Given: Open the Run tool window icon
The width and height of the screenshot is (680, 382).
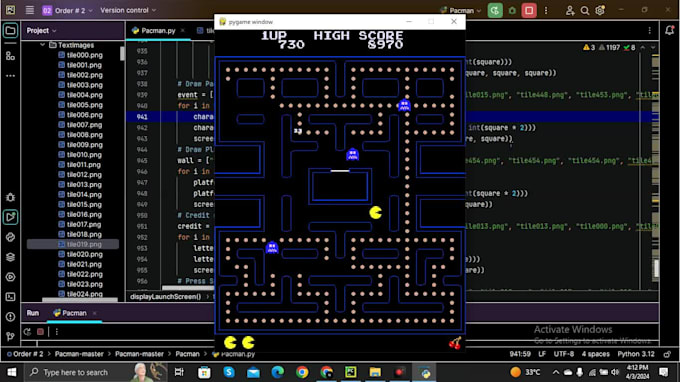Looking at the screenshot, I should coord(10,217).
